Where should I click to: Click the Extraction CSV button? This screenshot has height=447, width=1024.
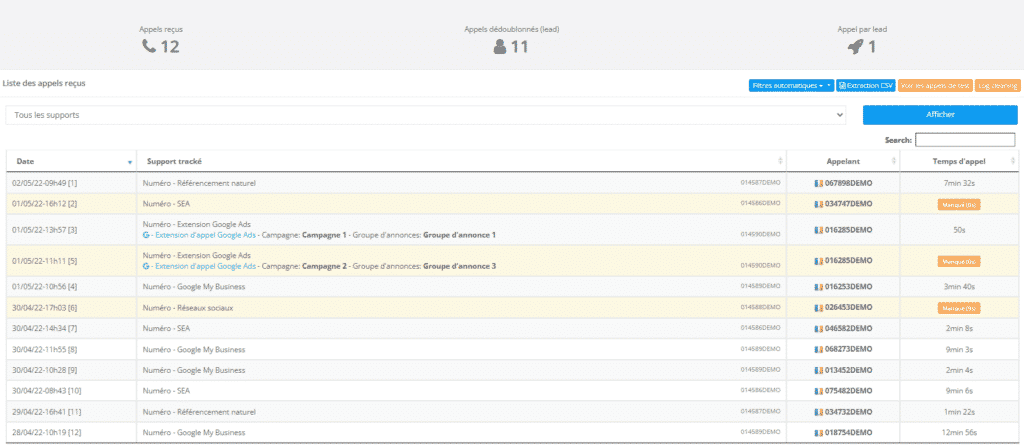click(x=865, y=86)
